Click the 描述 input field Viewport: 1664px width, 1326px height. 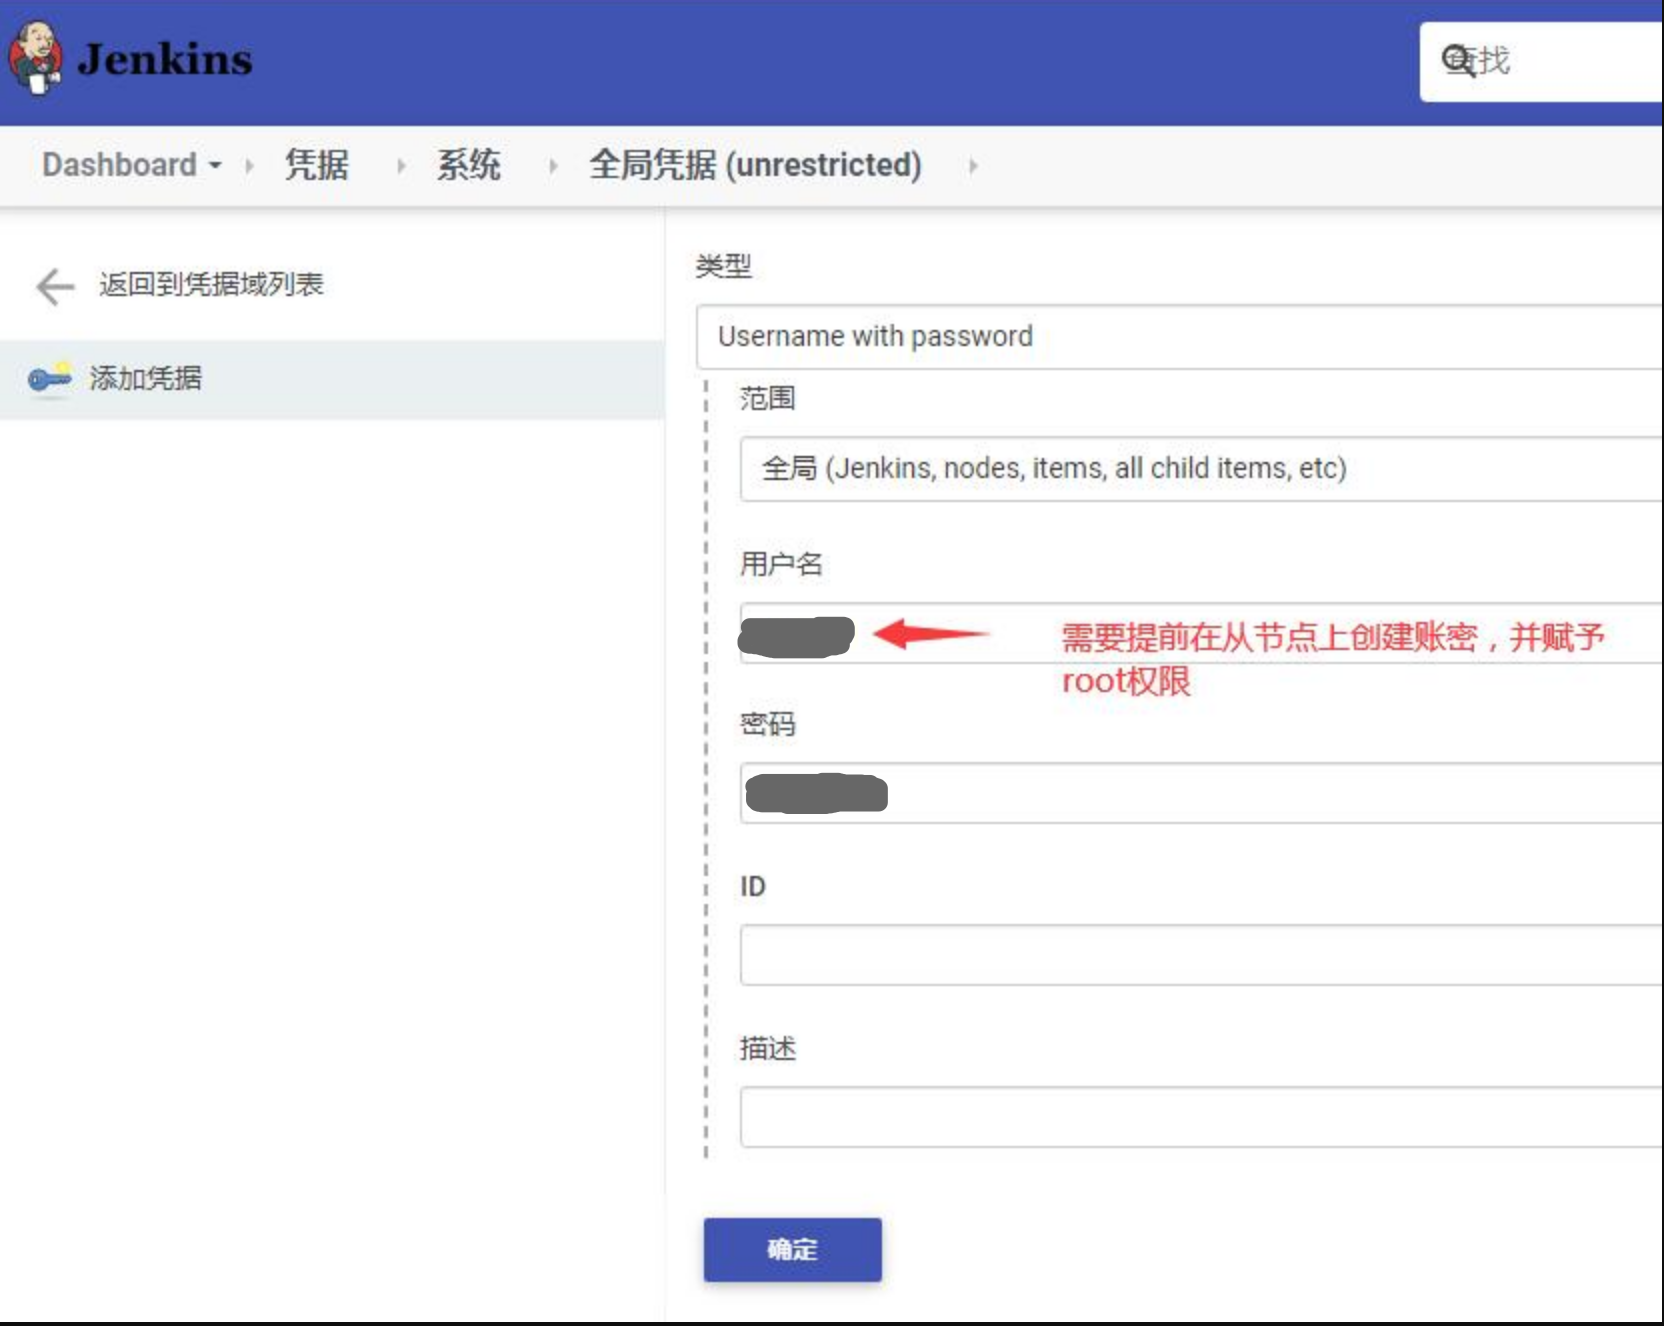(1202, 1117)
